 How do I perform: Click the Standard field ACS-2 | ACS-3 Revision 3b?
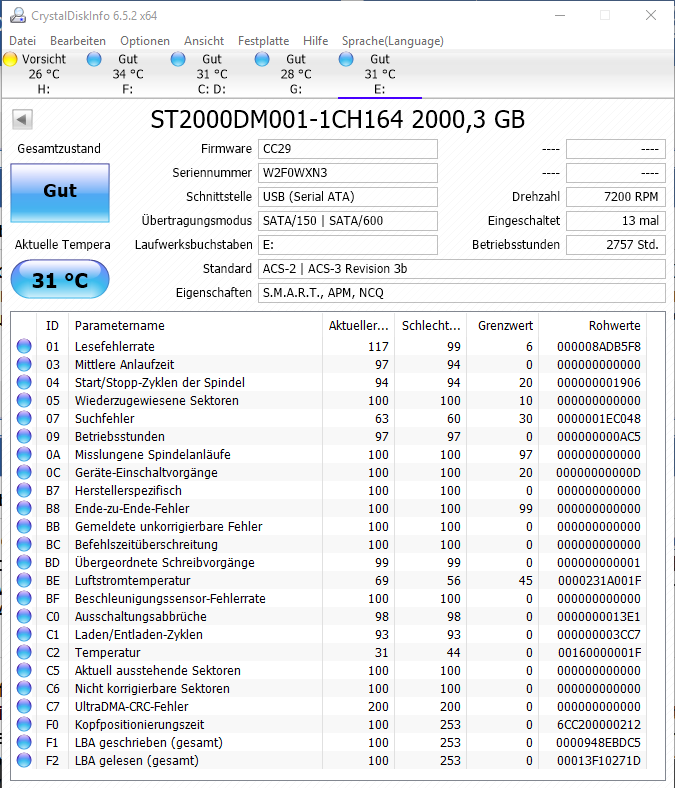pos(462,269)
